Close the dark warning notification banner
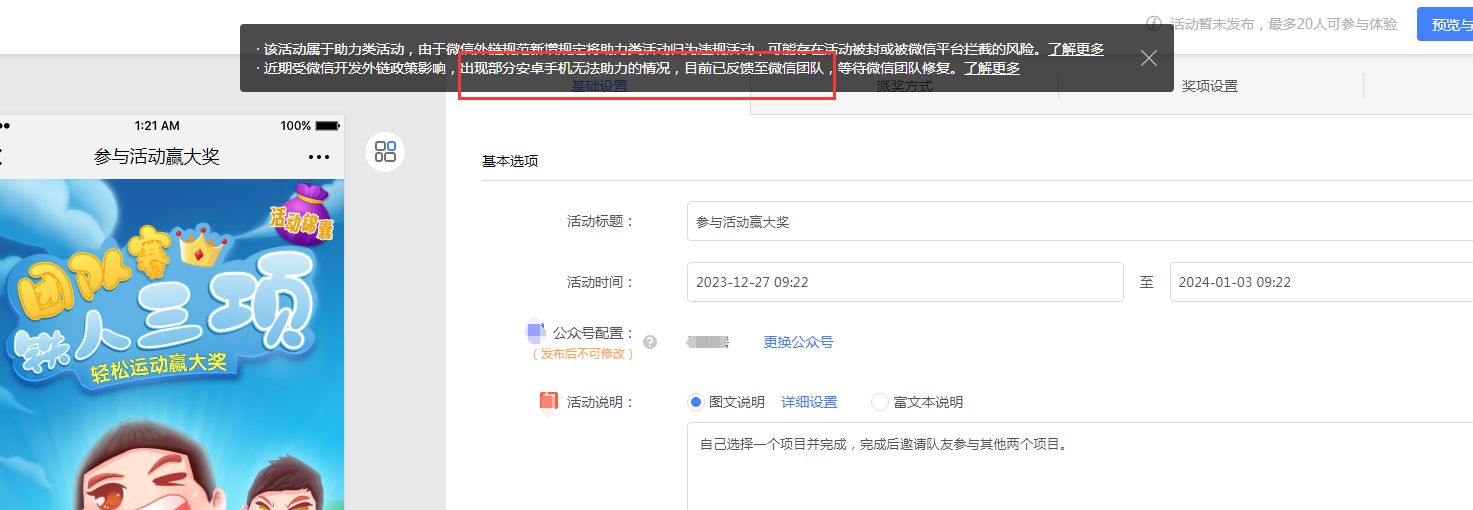 point(1149,58)
